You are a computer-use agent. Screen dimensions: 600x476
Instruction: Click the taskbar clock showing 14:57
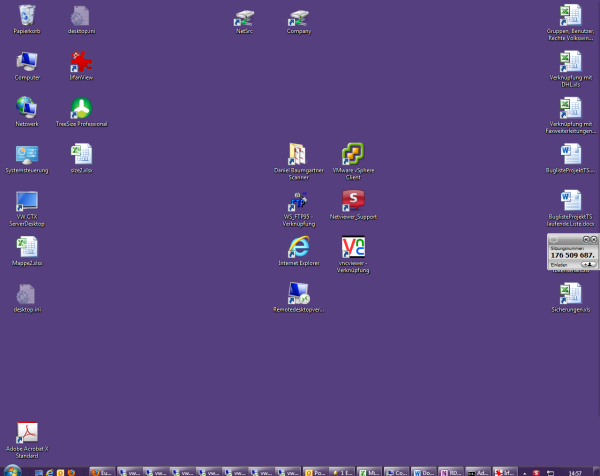coord(575,473)
